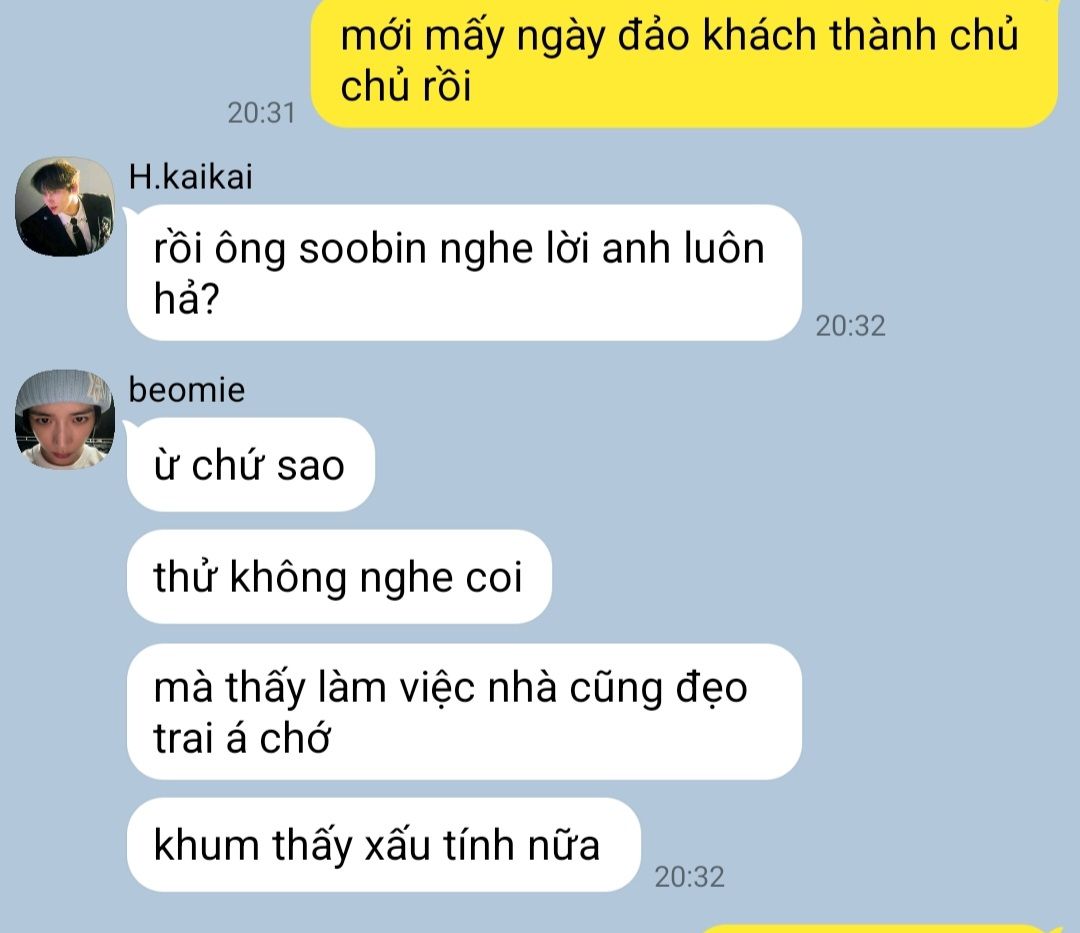
Task: Click the 20:32 timestamp beside beomie's last message
Action: pyautogui.click(x=689, y=877)
